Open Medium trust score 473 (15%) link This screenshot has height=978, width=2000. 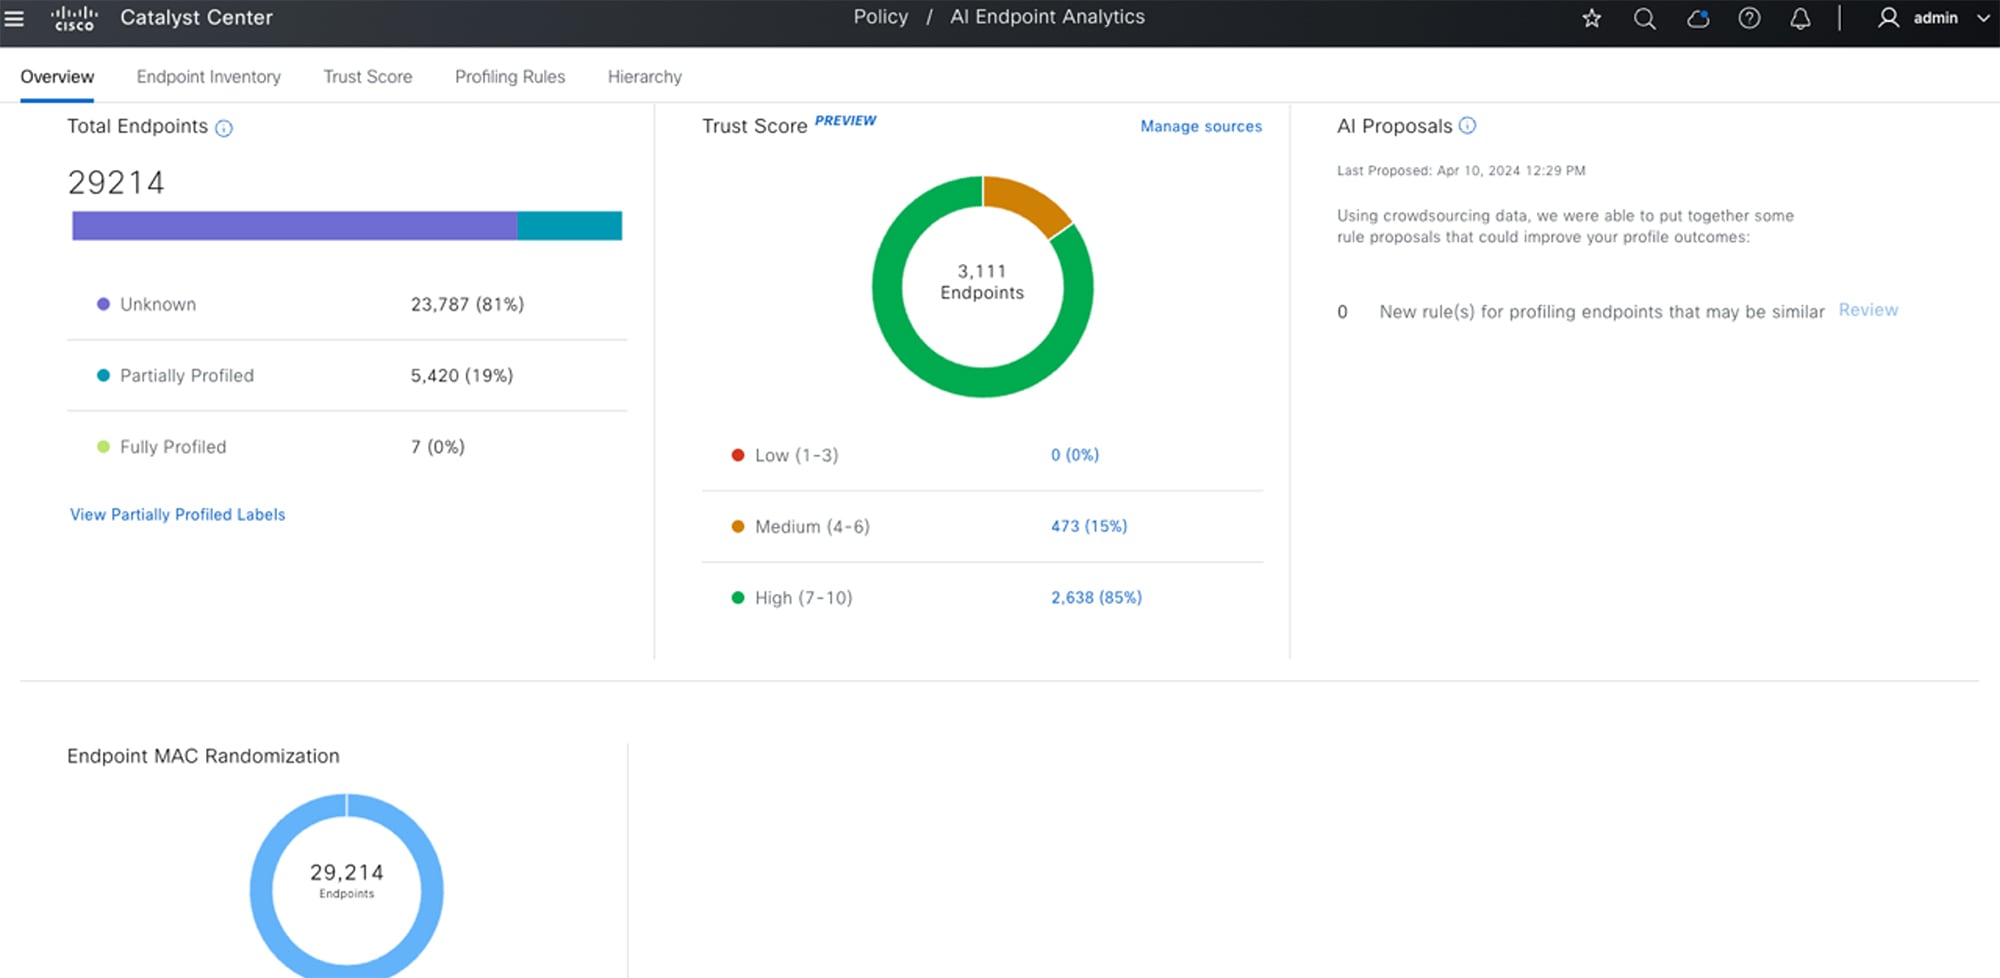point(1089,526)
